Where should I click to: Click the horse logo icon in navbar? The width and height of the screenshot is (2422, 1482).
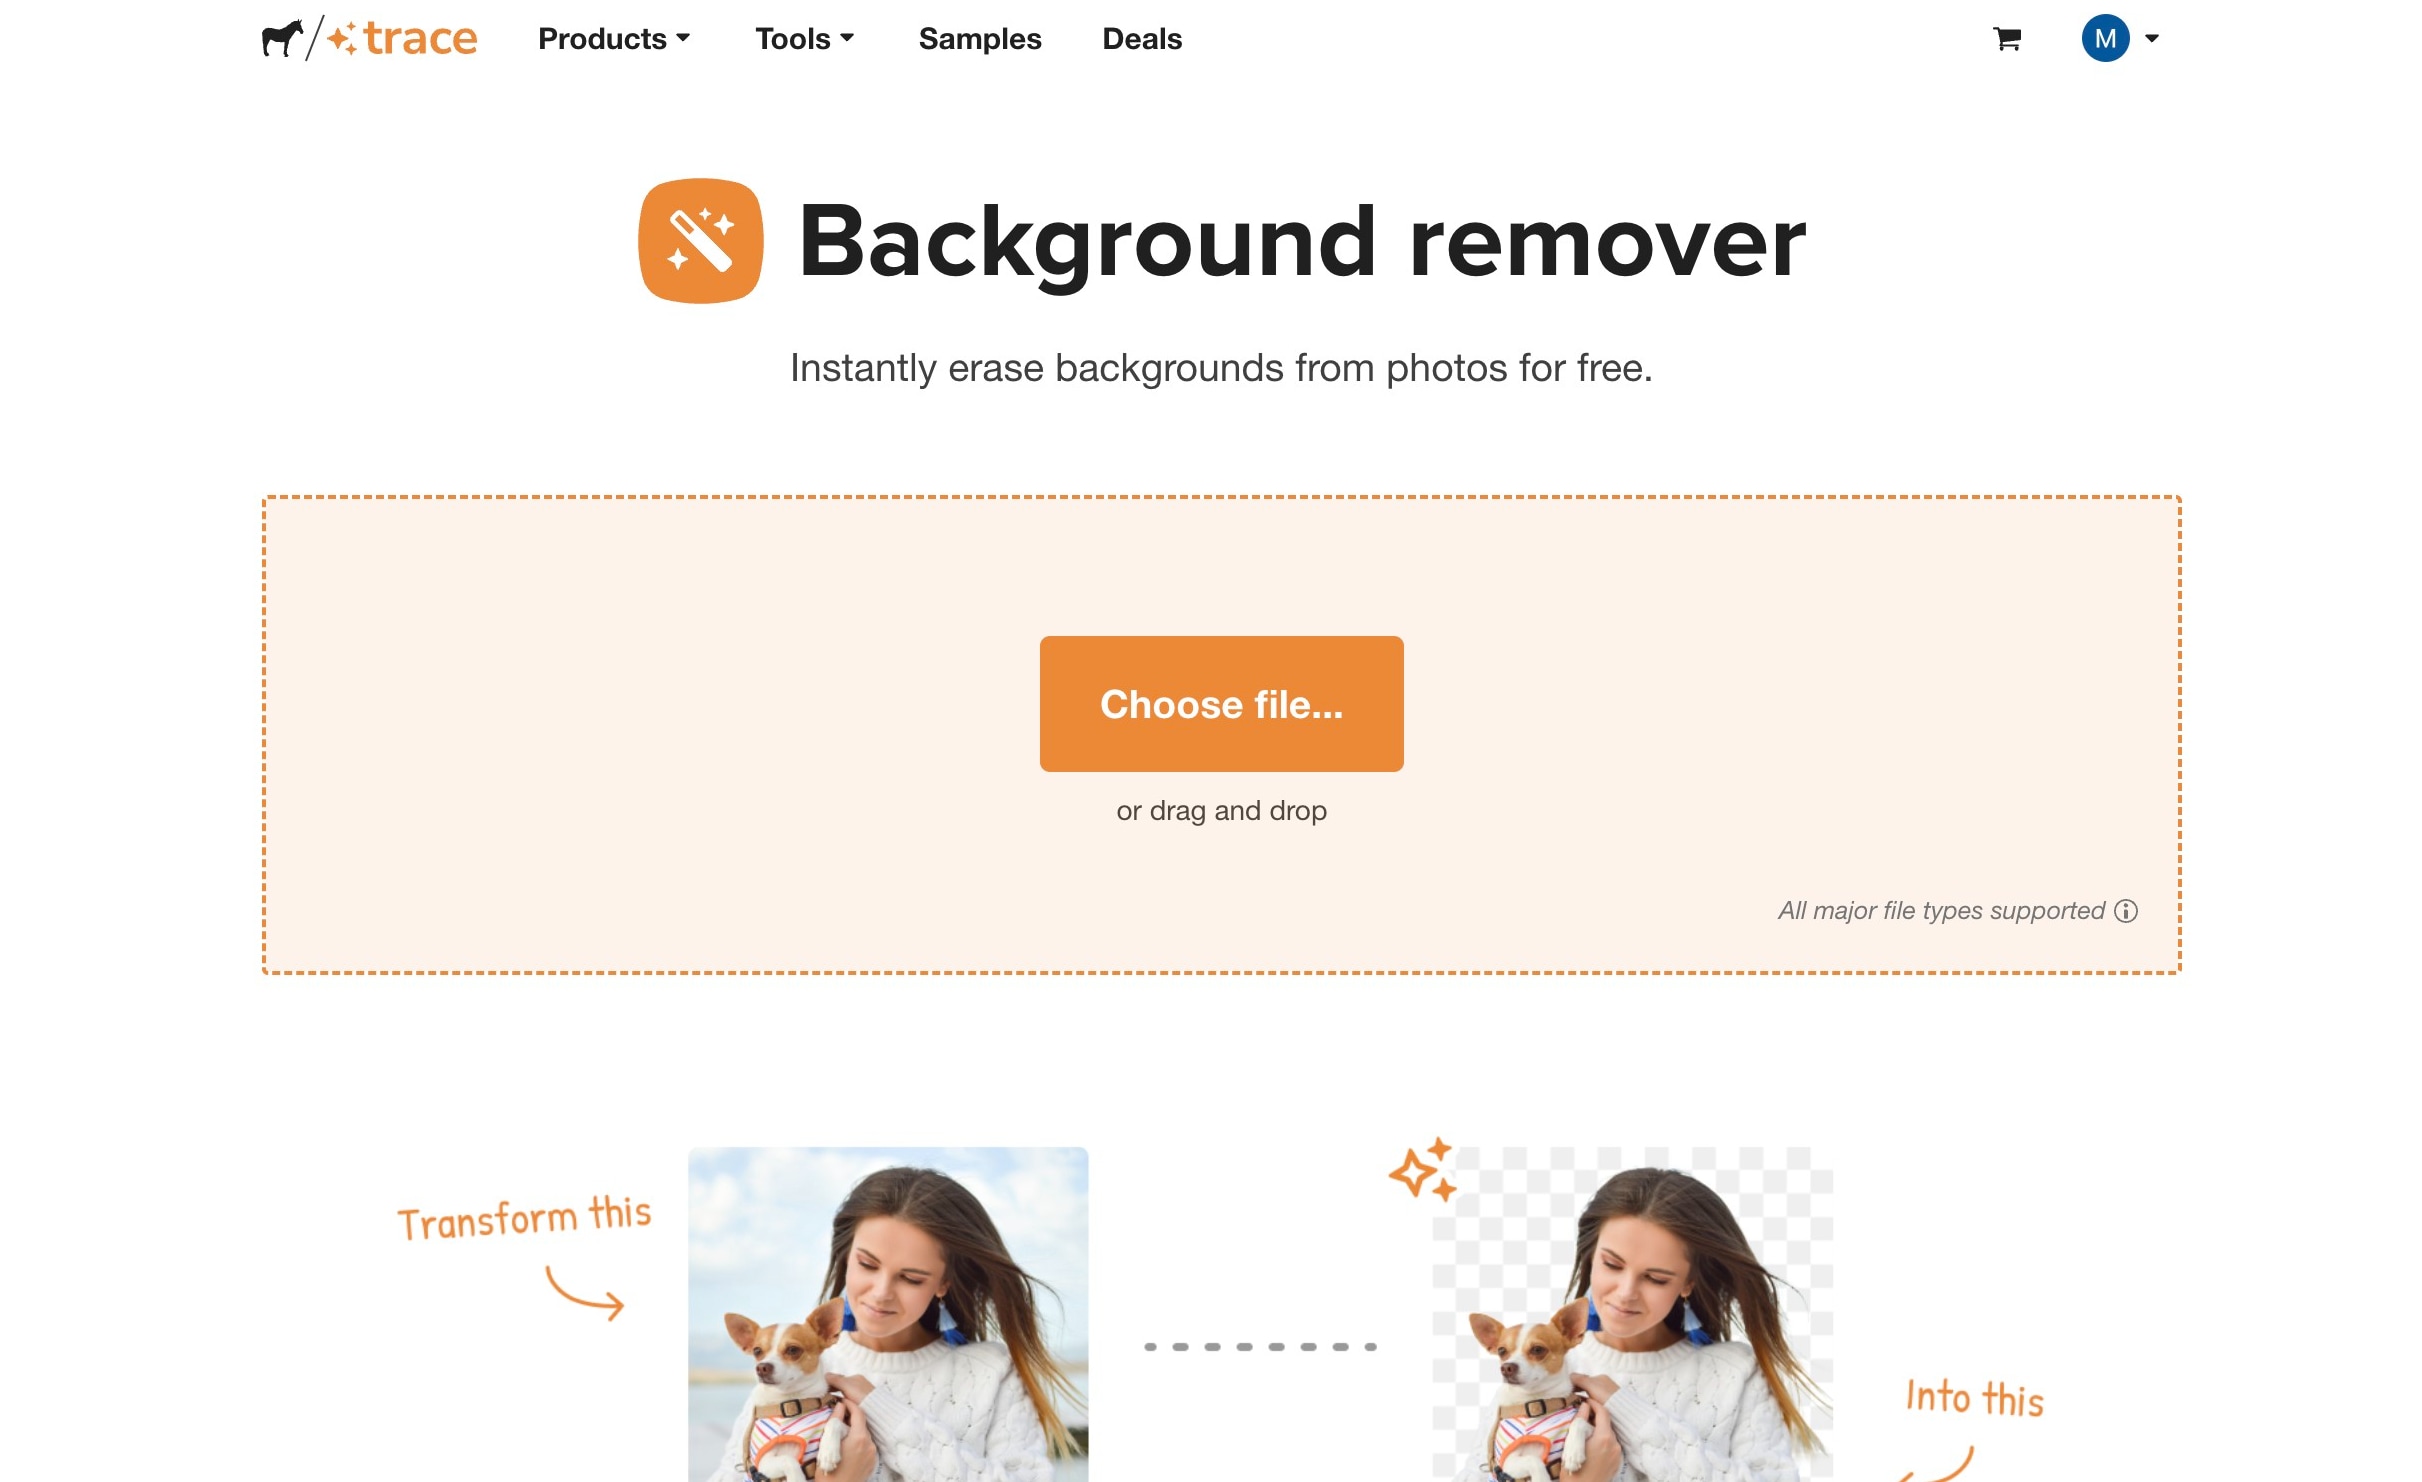280,38
